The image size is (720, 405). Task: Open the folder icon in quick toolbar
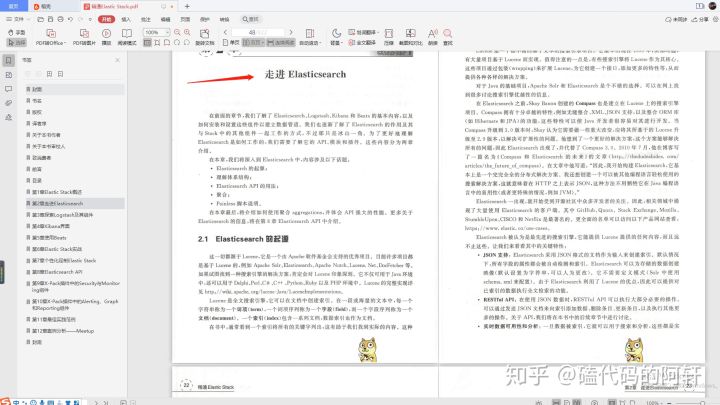click(40, 19)
